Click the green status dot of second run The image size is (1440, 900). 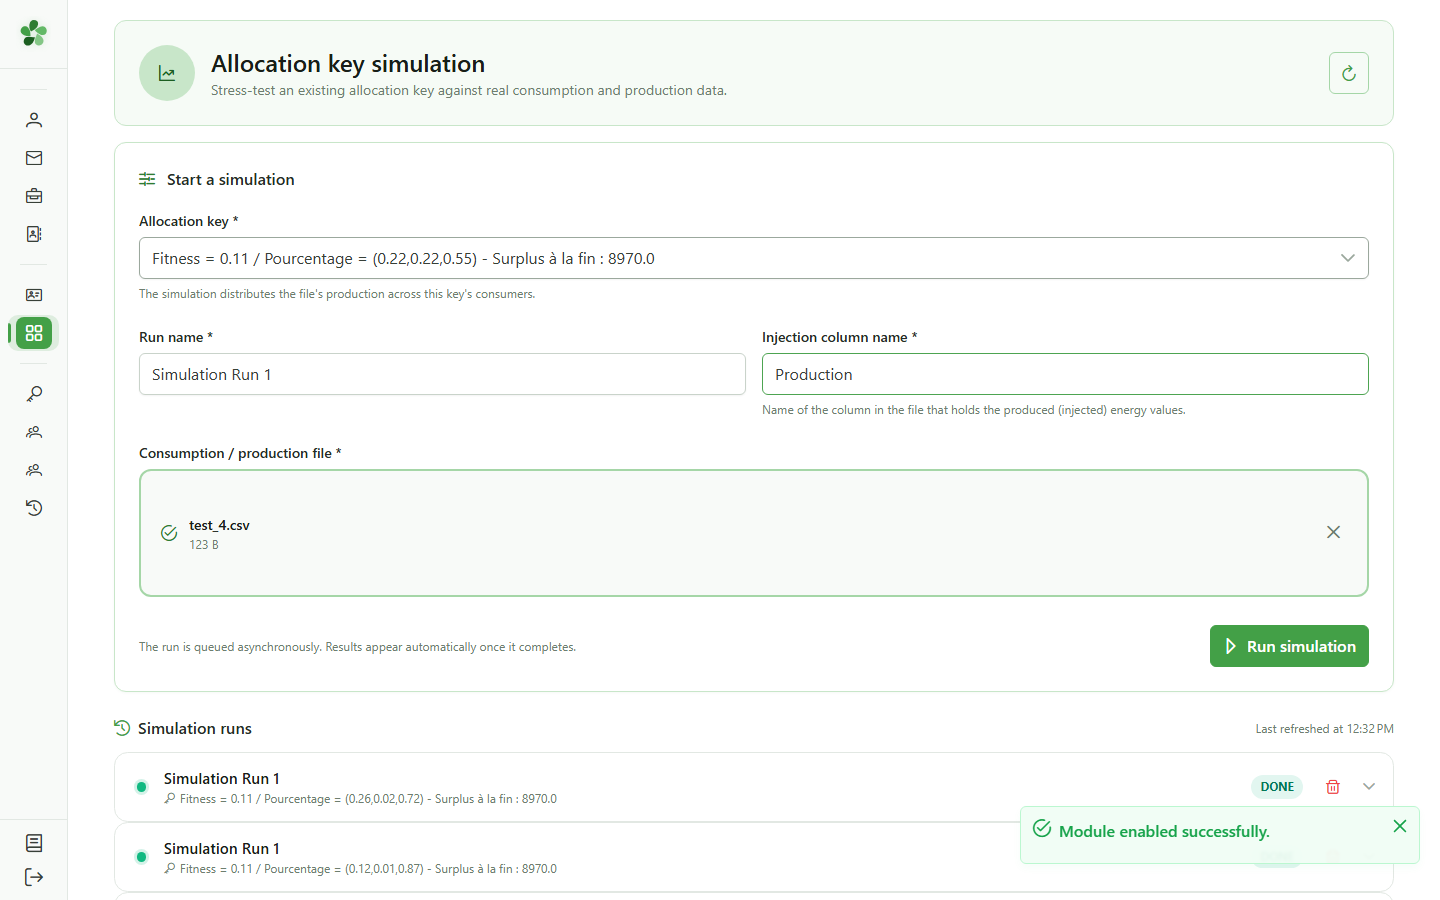[141, 857]
